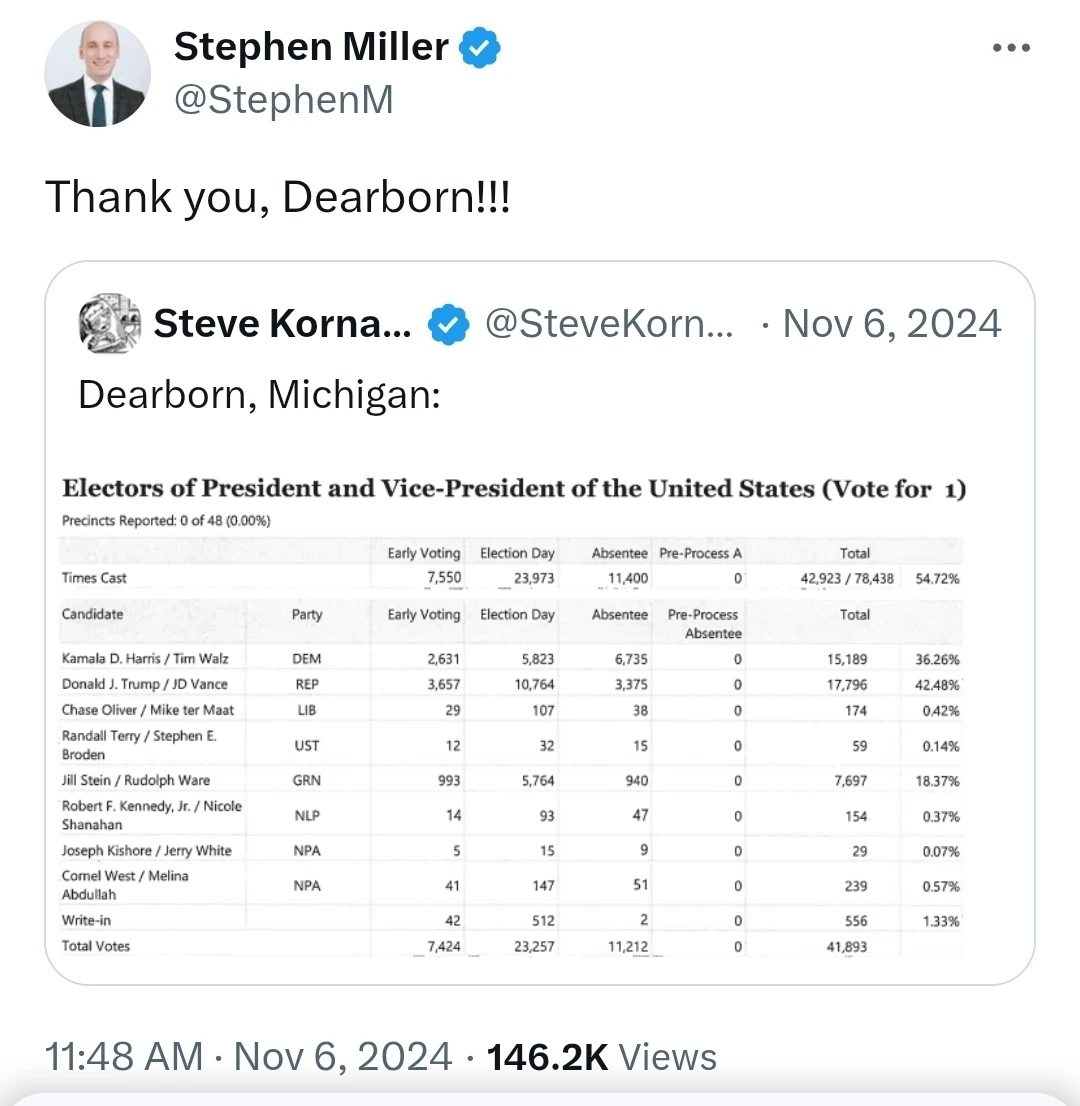Click the blue verified badge beside Stephen Miller
Screen dimensions: 1080x1106
pyautogui.click(x=480, y=48)
